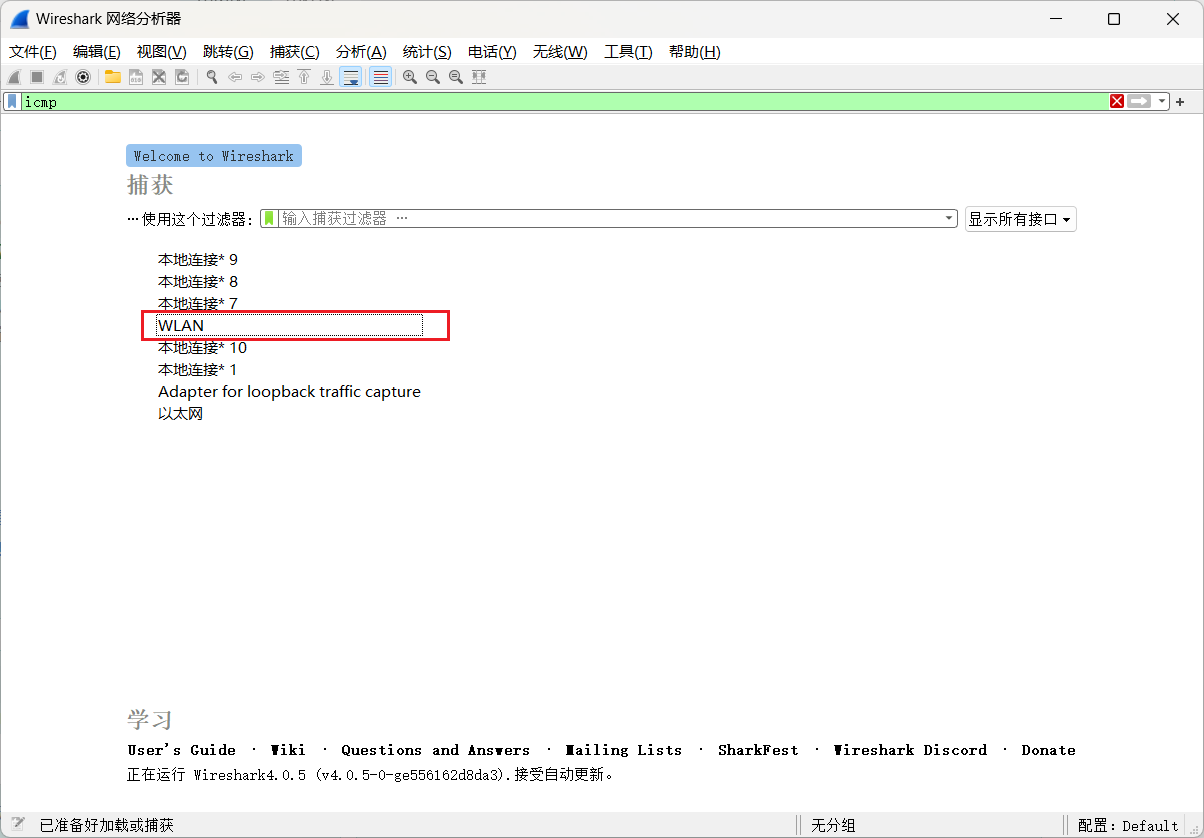Image resolution: width=1204 pixels, height=838 pixels.
Task: Click the restart current capture icon
Action: click(60, 77)
